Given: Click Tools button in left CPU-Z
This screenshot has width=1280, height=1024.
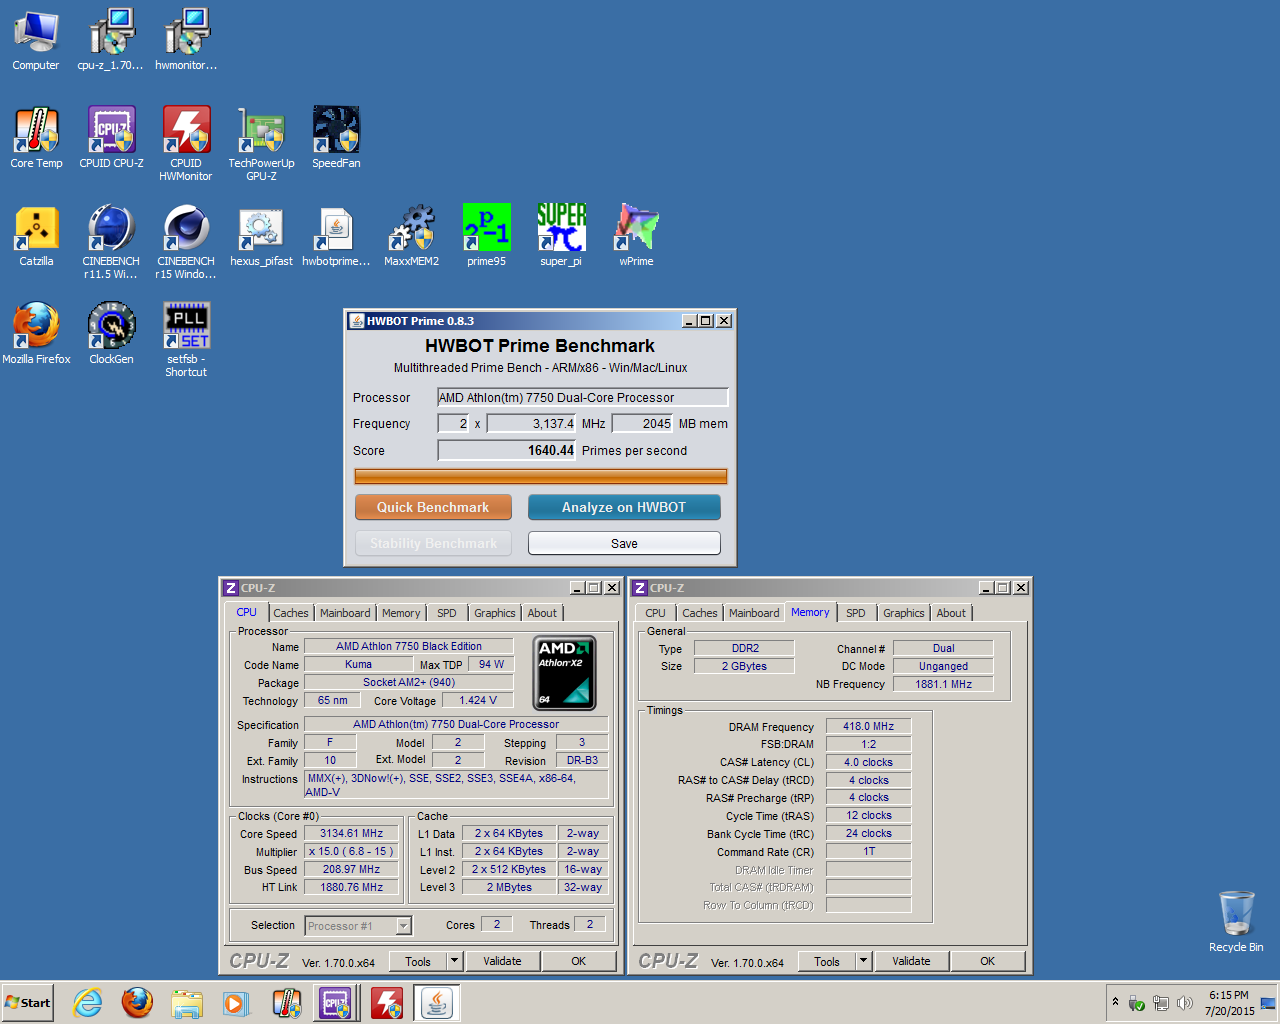Looking at the screenshot, I should click(x=418, y=961).
